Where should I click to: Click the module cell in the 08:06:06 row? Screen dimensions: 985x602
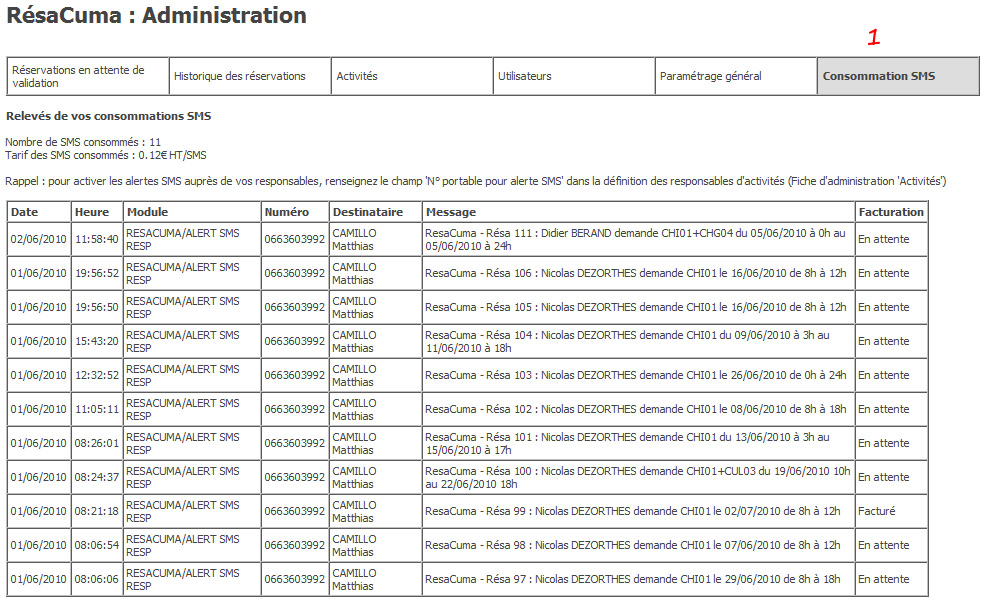pyautogui.click(x=192, y=579)
